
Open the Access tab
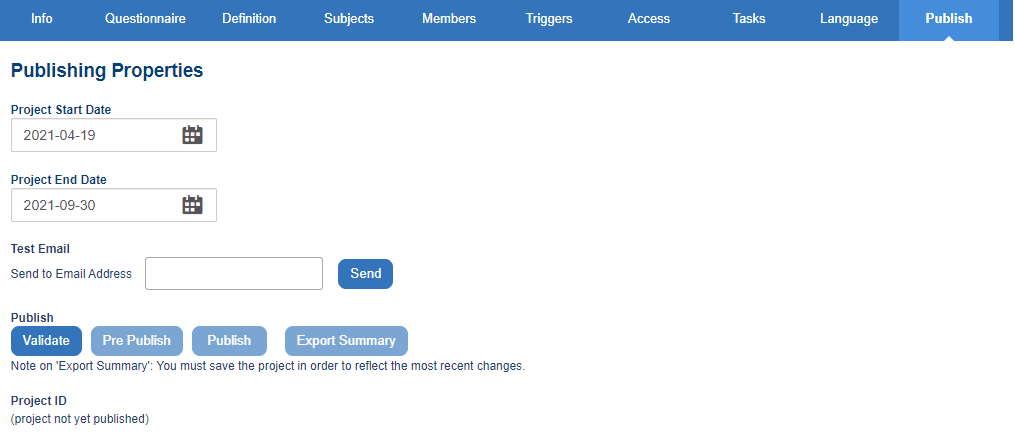649,19
